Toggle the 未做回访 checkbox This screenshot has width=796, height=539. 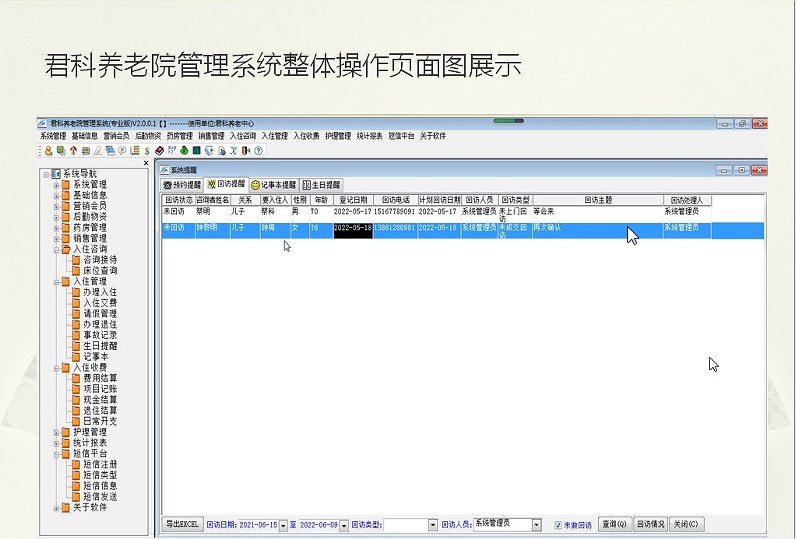[x=558, y=525]
